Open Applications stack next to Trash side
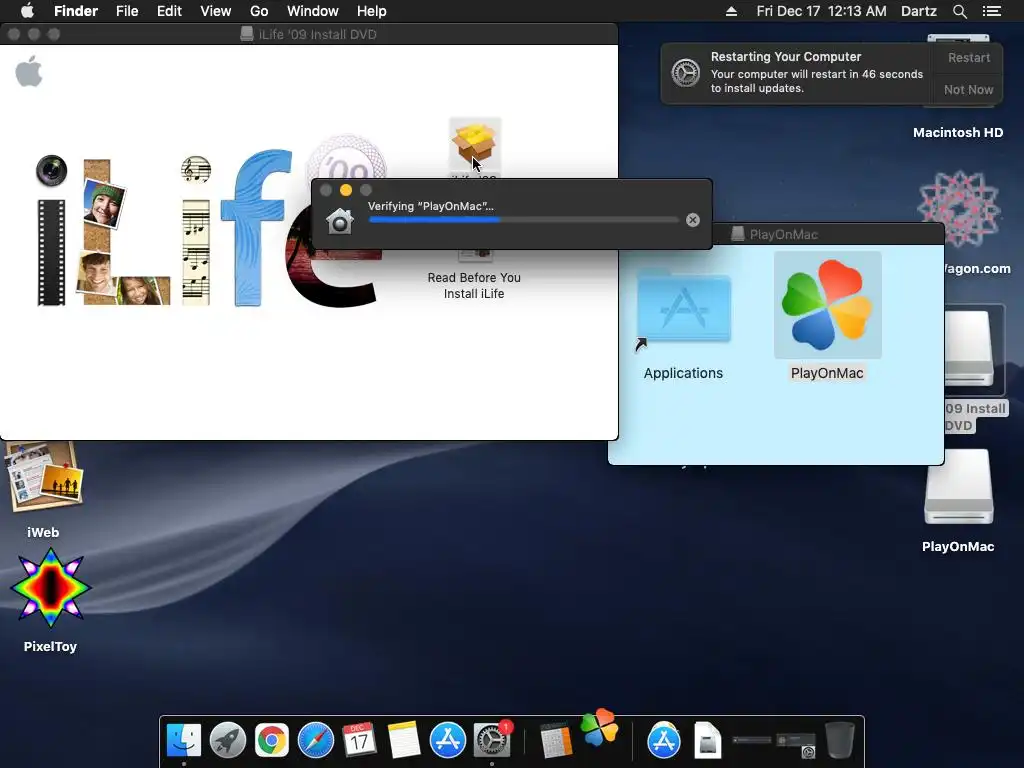1024x768 pixels. (664, 740)
